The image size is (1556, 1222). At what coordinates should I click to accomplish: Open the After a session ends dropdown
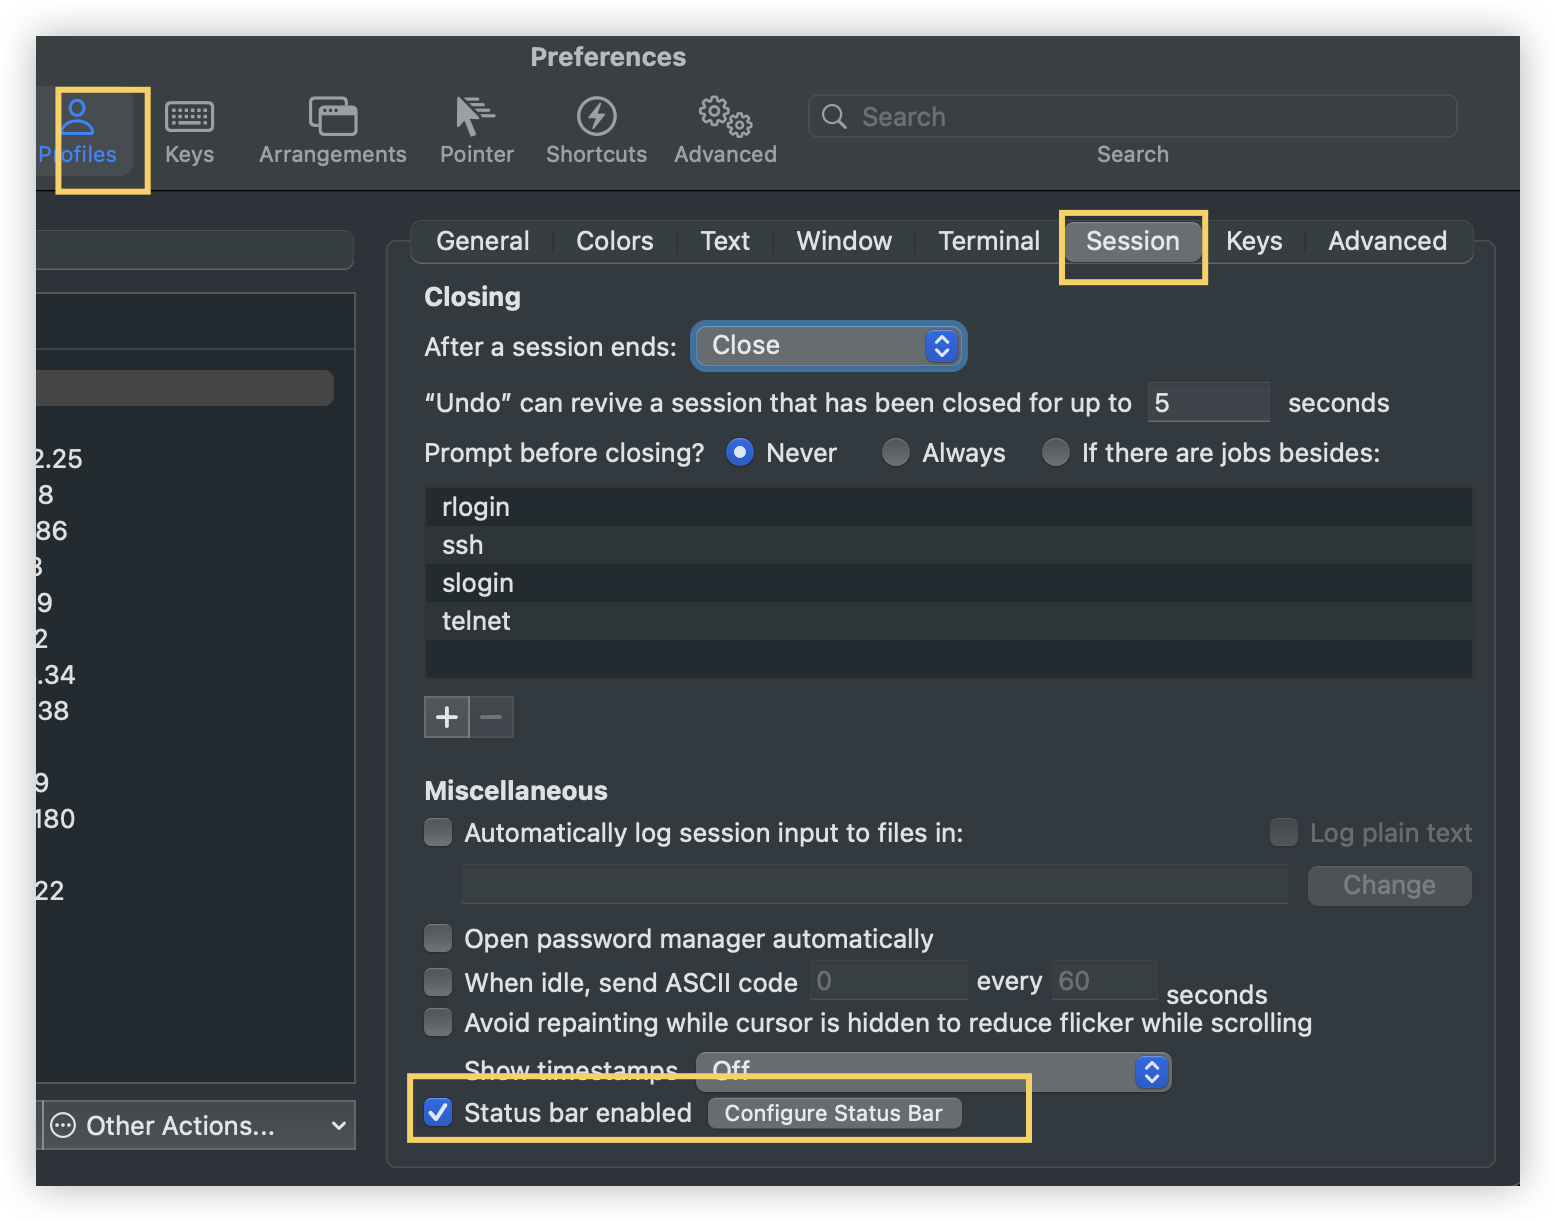click(x=828, y=346)
